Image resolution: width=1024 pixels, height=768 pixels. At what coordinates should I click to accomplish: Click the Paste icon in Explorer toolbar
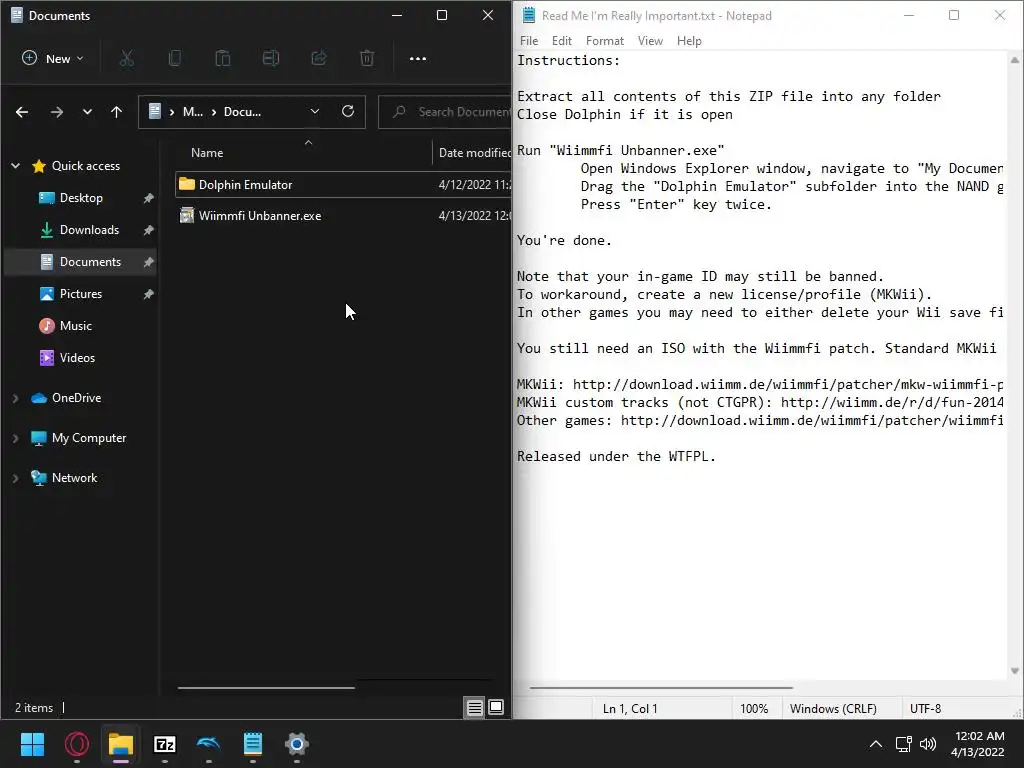[223, 59]
